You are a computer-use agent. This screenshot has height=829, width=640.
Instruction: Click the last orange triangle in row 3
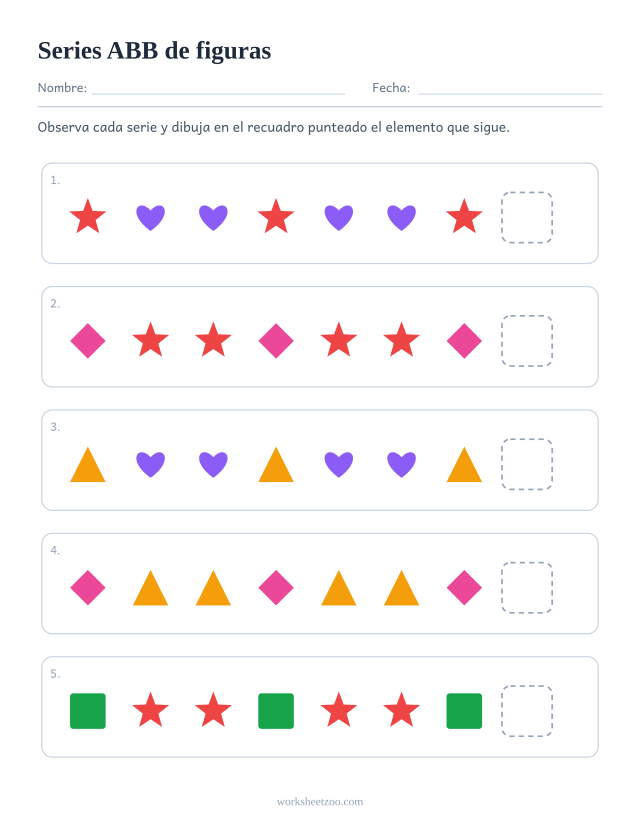(x=464, y=465)
